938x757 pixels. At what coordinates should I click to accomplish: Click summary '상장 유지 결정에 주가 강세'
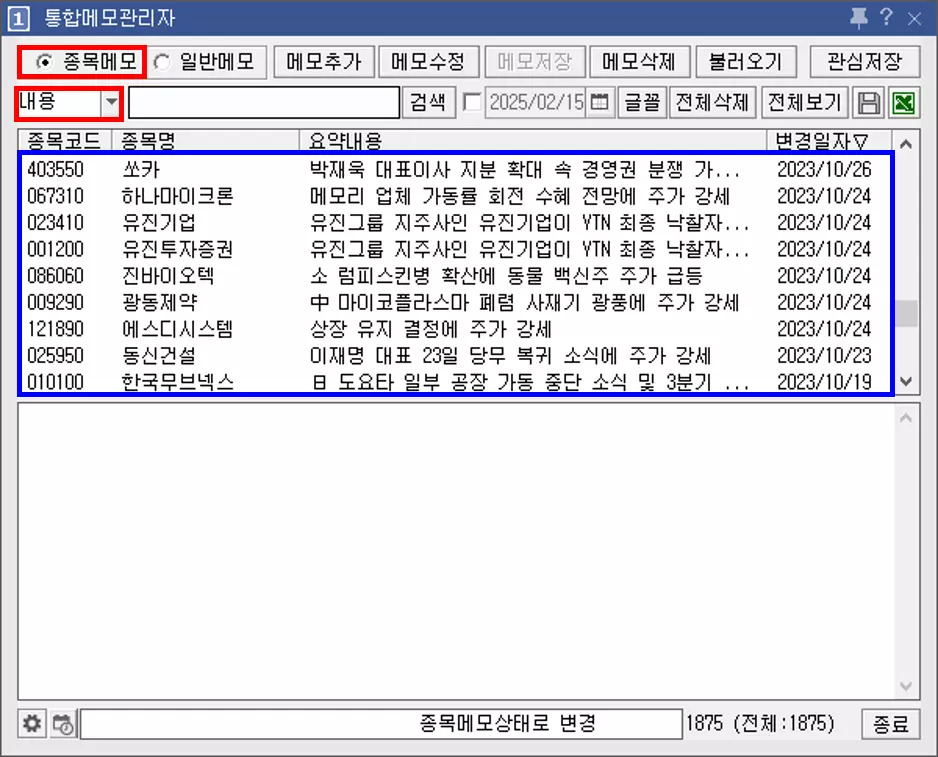[431, 329]
